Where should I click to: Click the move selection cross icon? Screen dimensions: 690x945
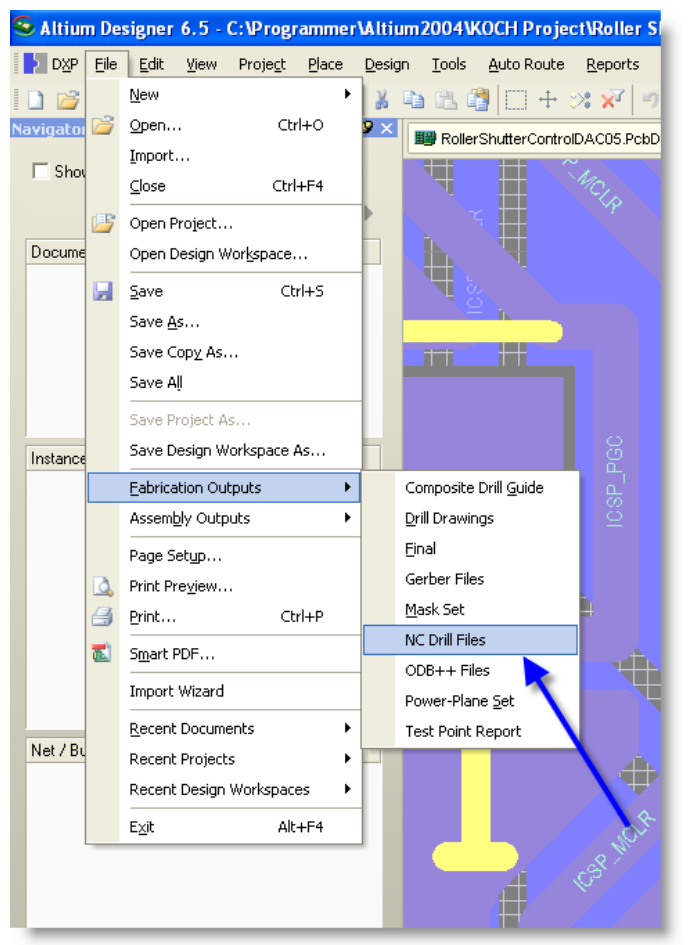tap(548, 99)
